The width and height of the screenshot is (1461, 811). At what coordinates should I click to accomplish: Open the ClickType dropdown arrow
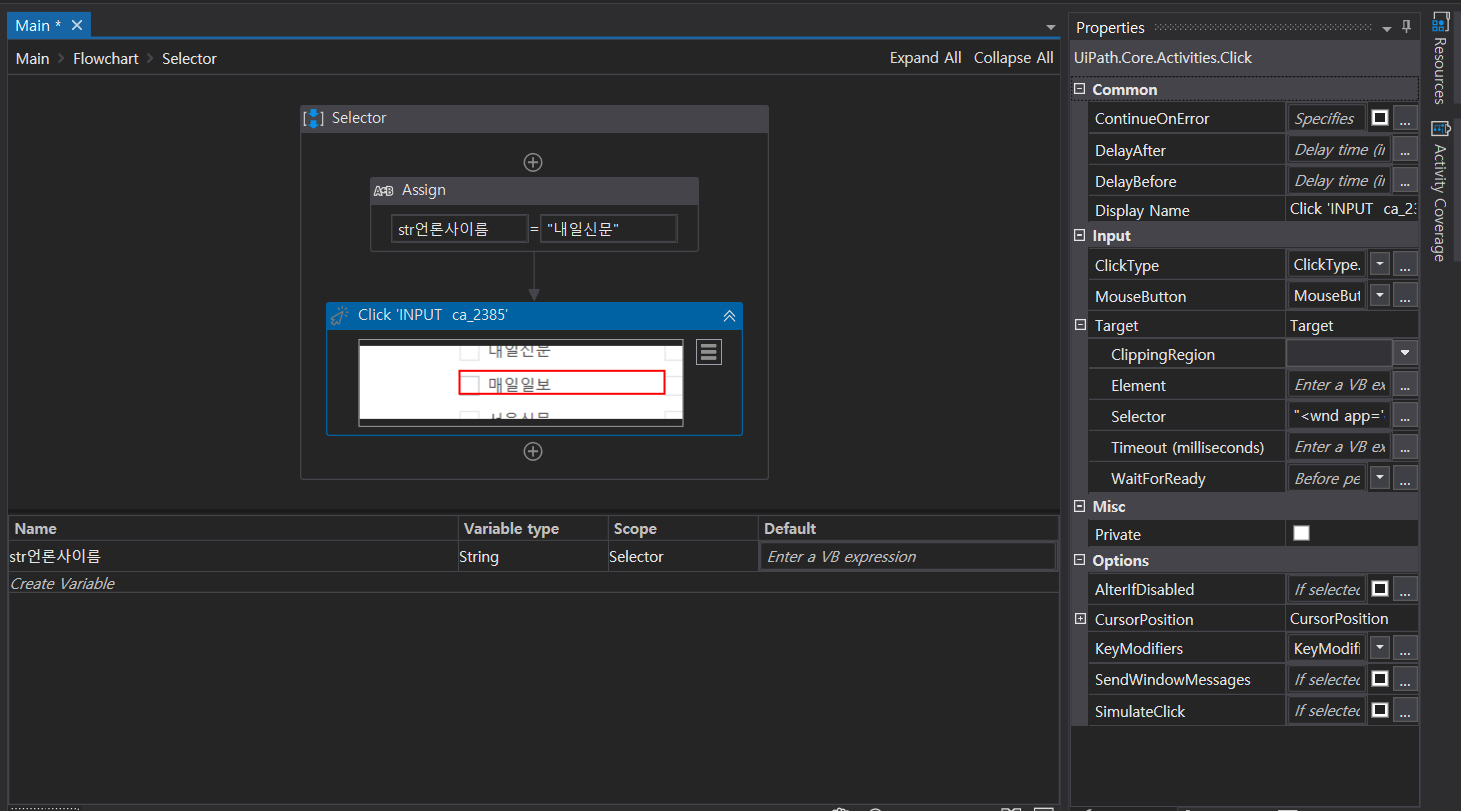(1380, 264)
